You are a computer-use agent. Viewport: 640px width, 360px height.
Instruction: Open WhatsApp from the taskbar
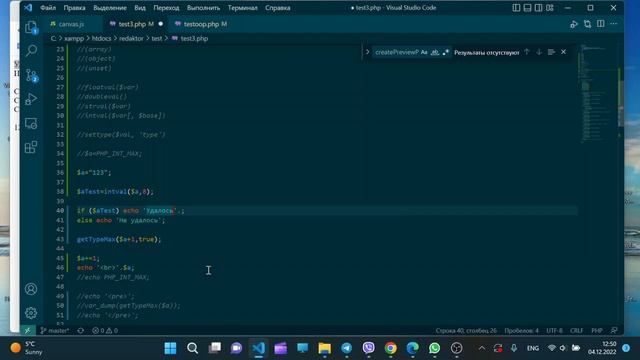pos(434,348)
